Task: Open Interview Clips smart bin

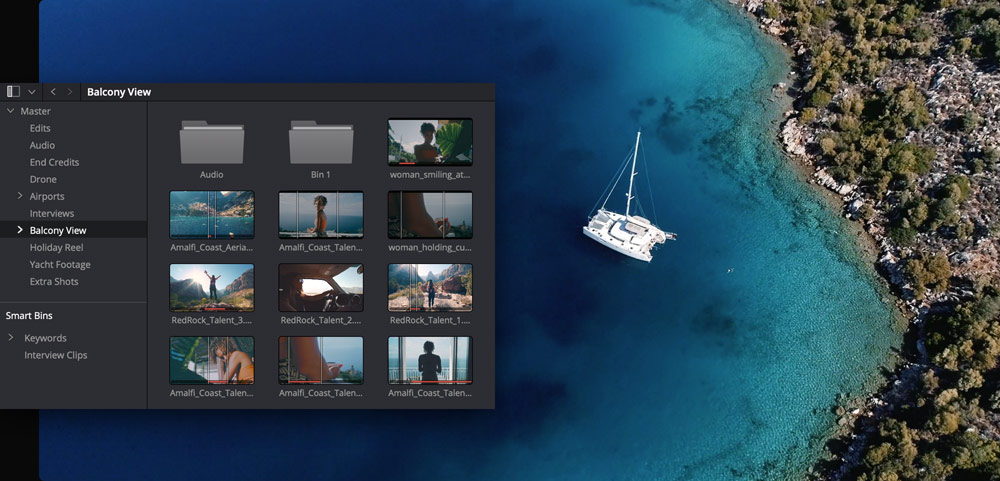Action: (x=56, y=355)
